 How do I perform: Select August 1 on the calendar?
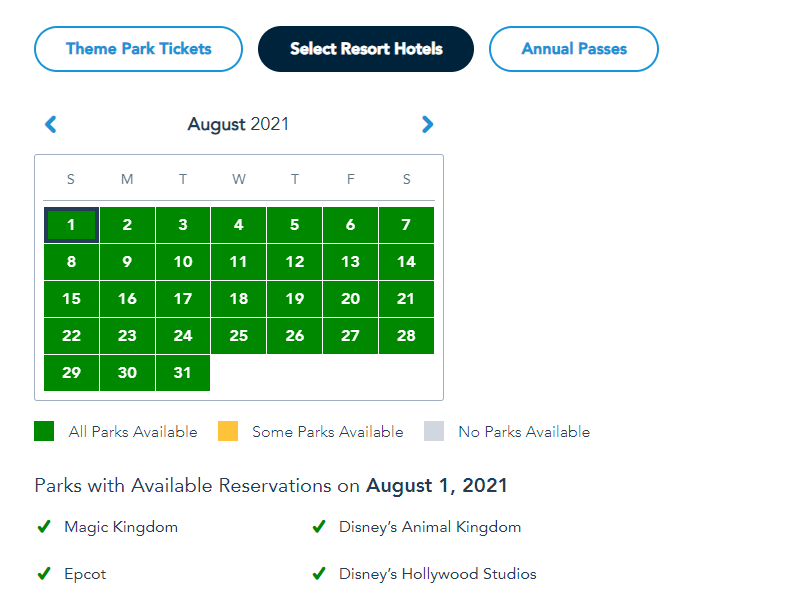(71, 225)
